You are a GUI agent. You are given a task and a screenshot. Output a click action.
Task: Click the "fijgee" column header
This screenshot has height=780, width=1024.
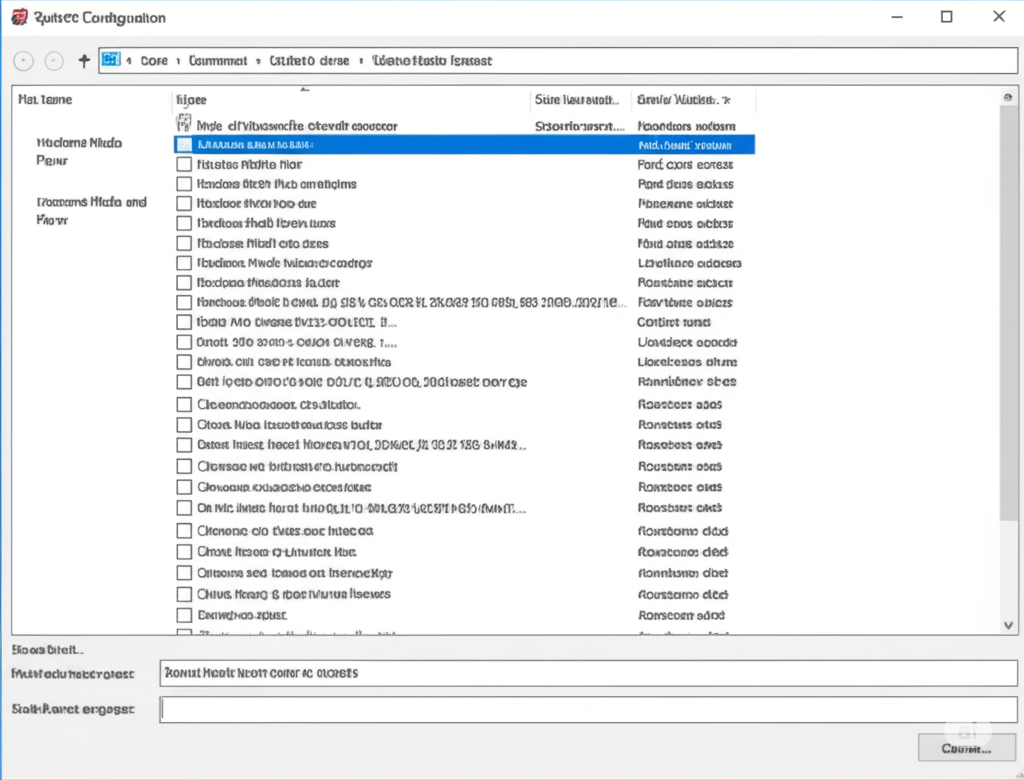click(x=351, y=100)
